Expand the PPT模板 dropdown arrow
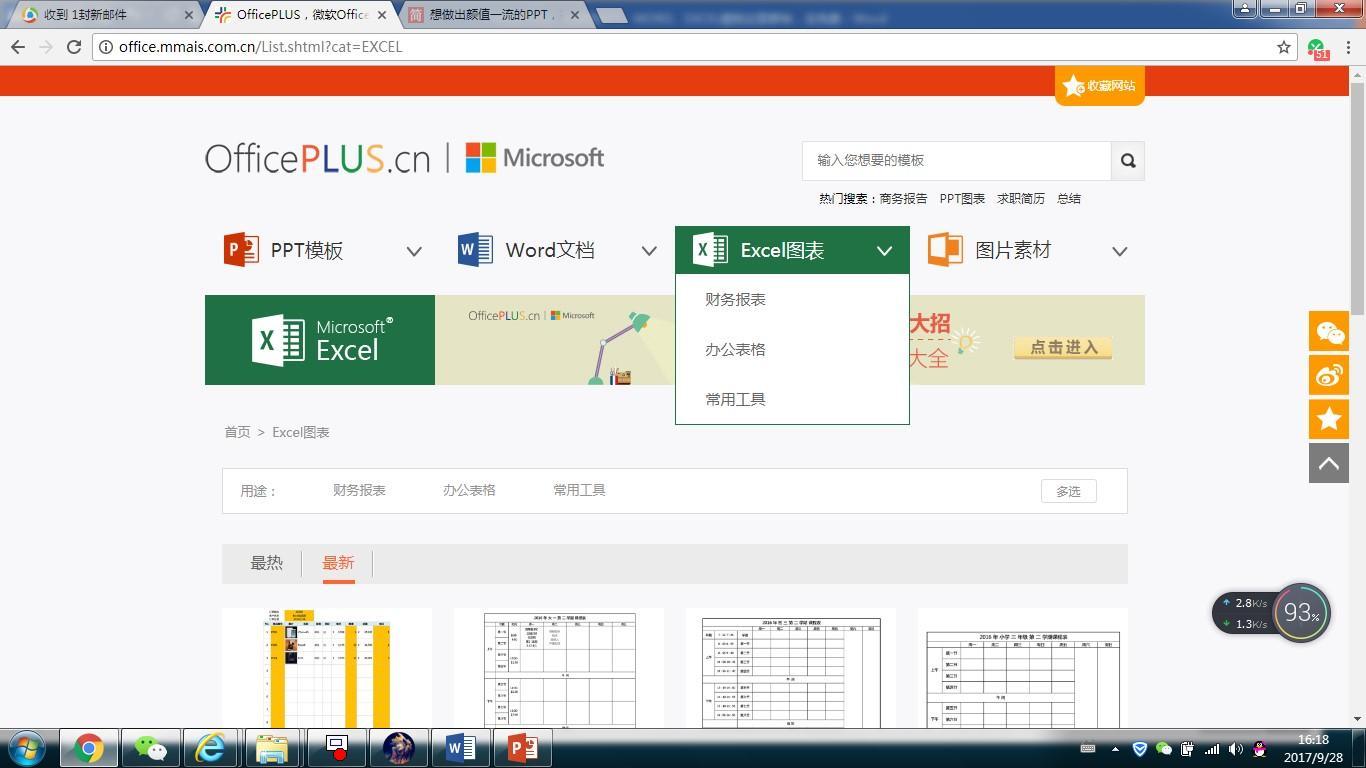The height and width of the screenshot is (768, 1366). click(413, 251)
